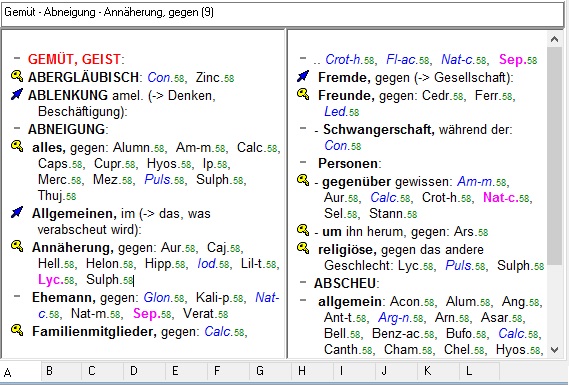This screenshot has width=569, height=385.
Task: Click the dash marker beside allgemein
Action: coord(303,300)
